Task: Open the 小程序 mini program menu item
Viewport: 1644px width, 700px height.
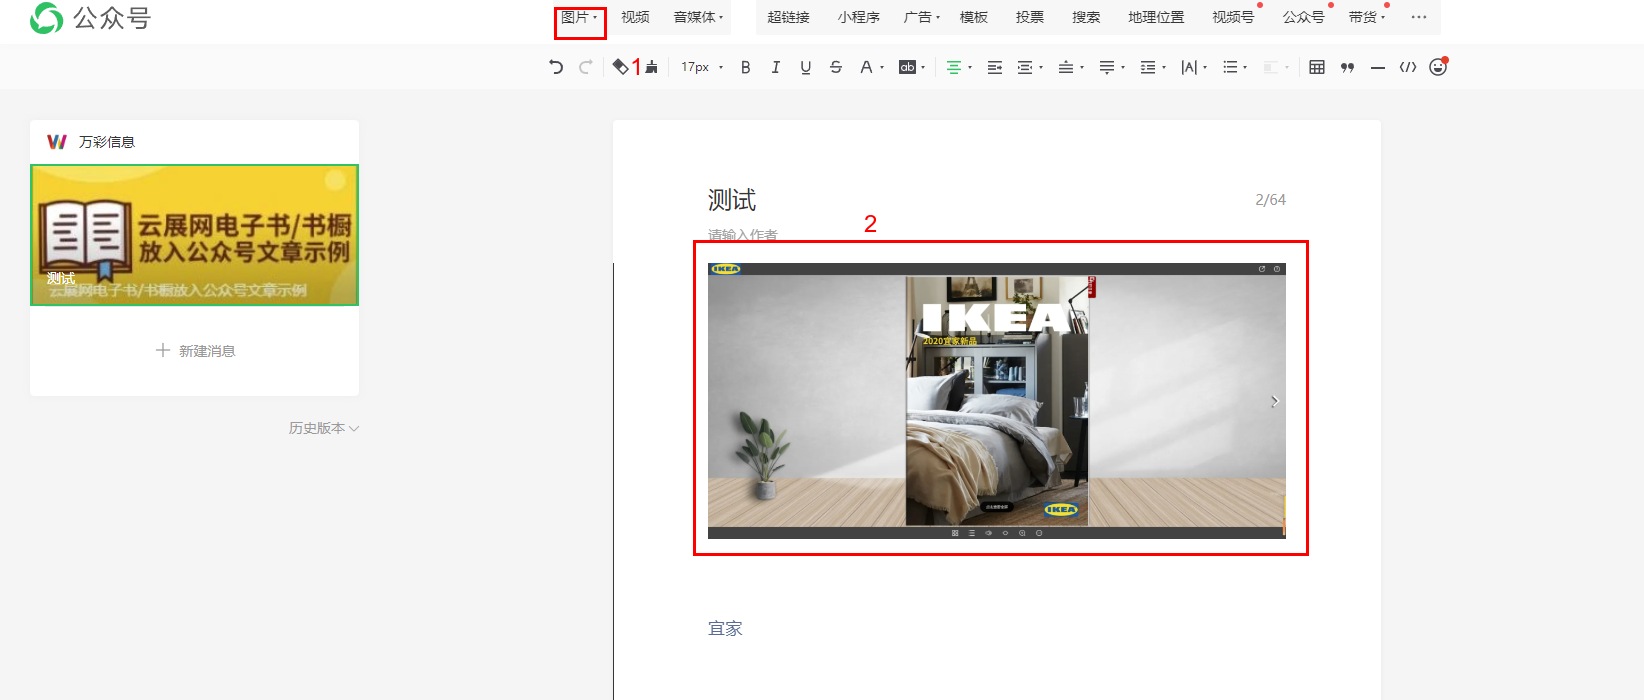Action: click(x=858, y=17)
